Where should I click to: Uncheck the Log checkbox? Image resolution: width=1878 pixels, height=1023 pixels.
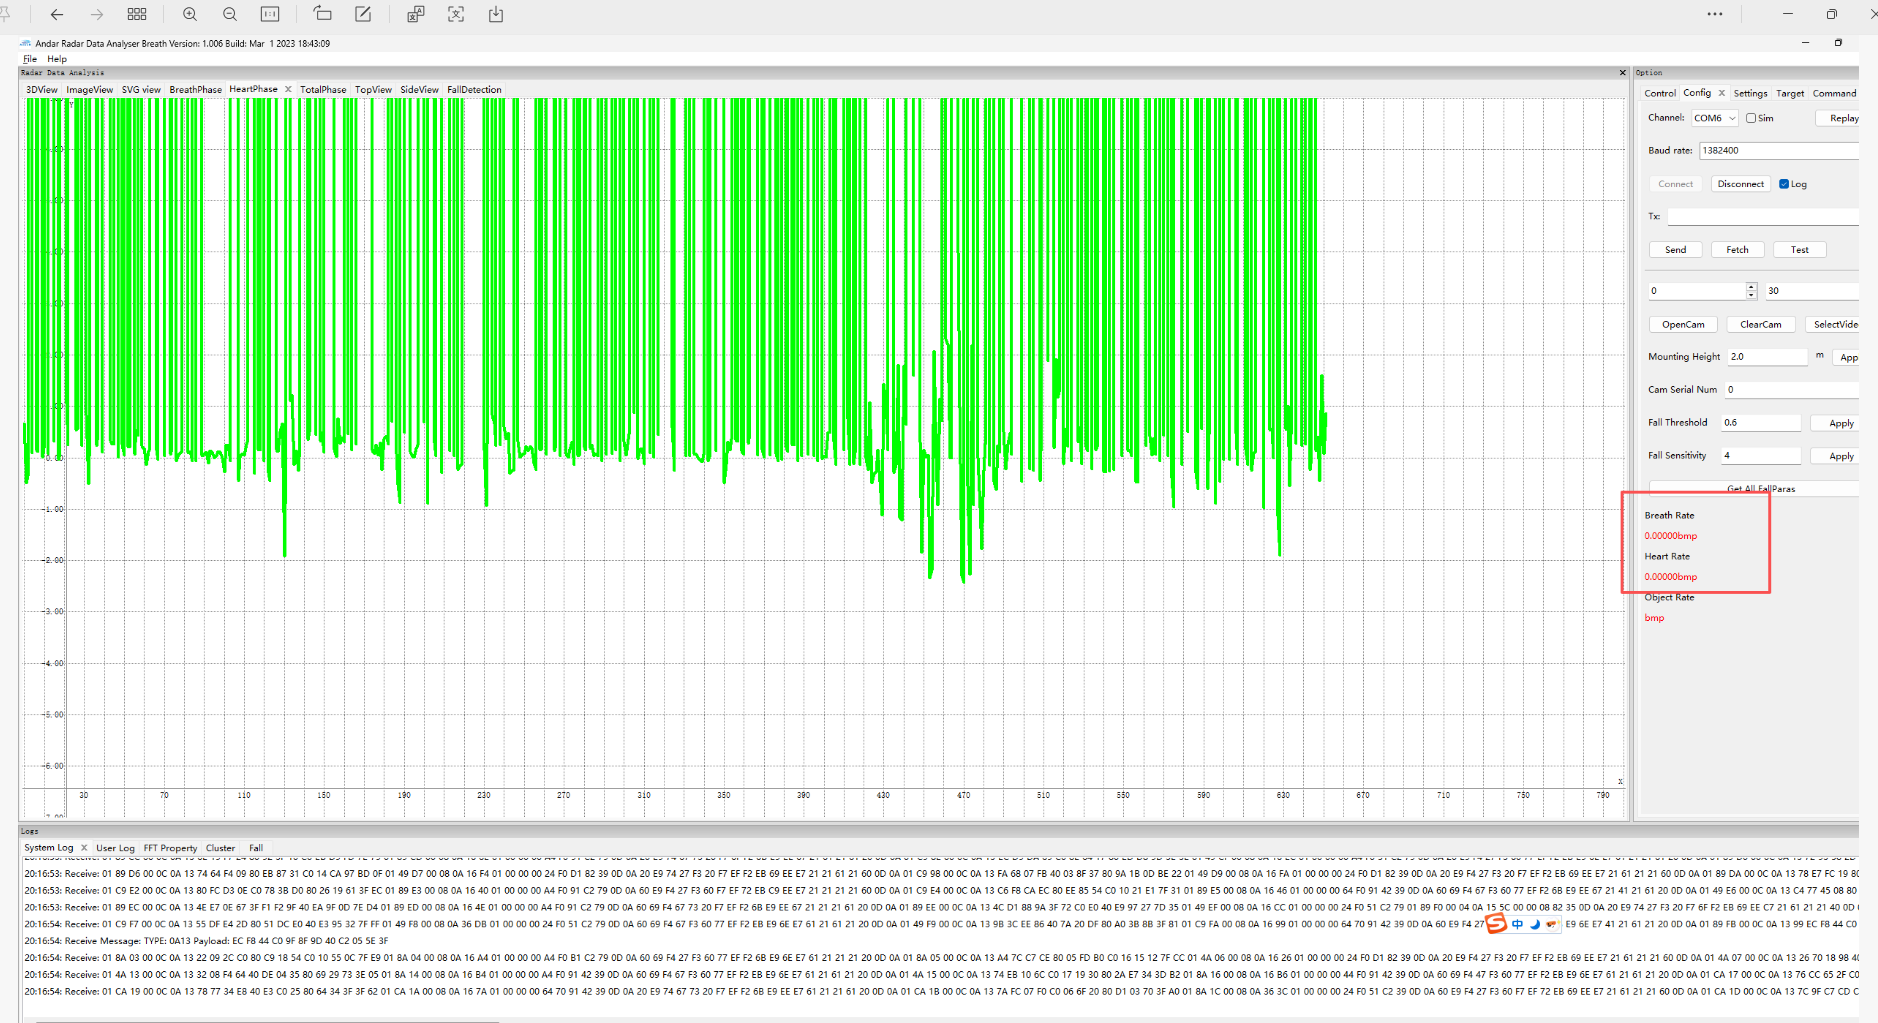point(1784,184)
